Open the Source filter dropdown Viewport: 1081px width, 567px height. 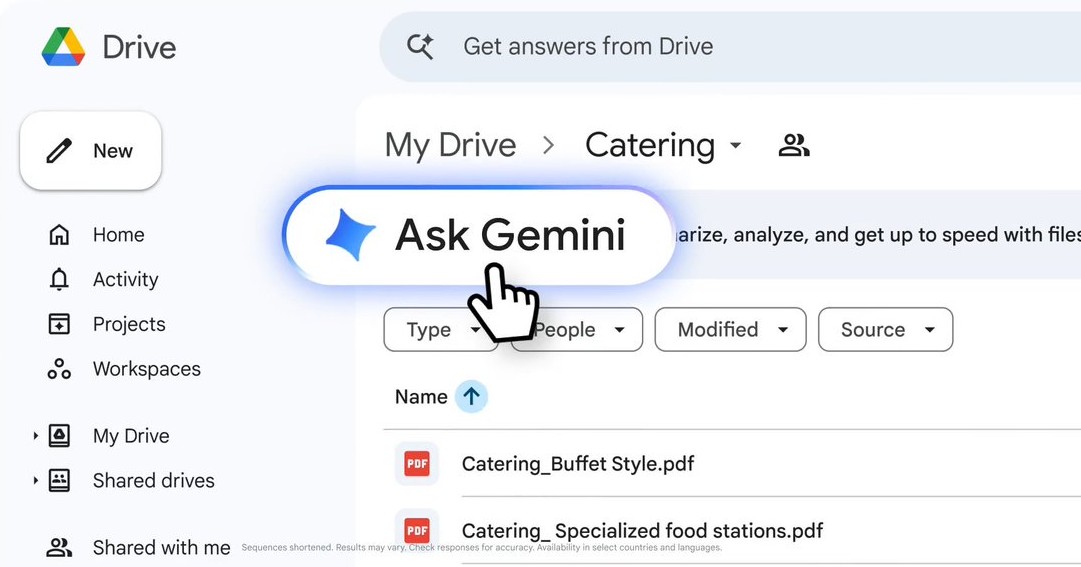(885, 330)
